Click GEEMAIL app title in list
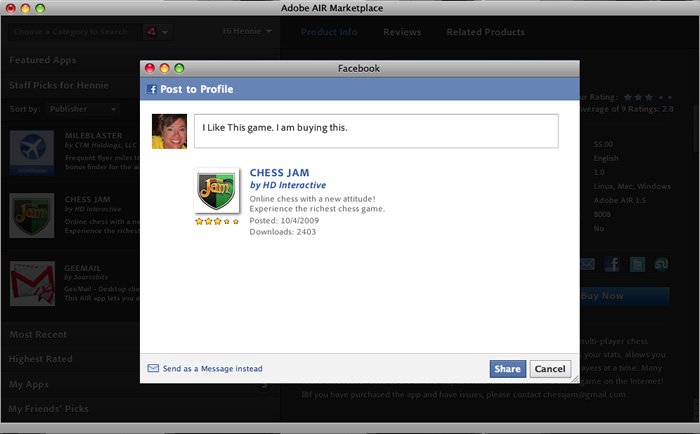This screenshot has height=434, width=700. [x=83, y=268]
